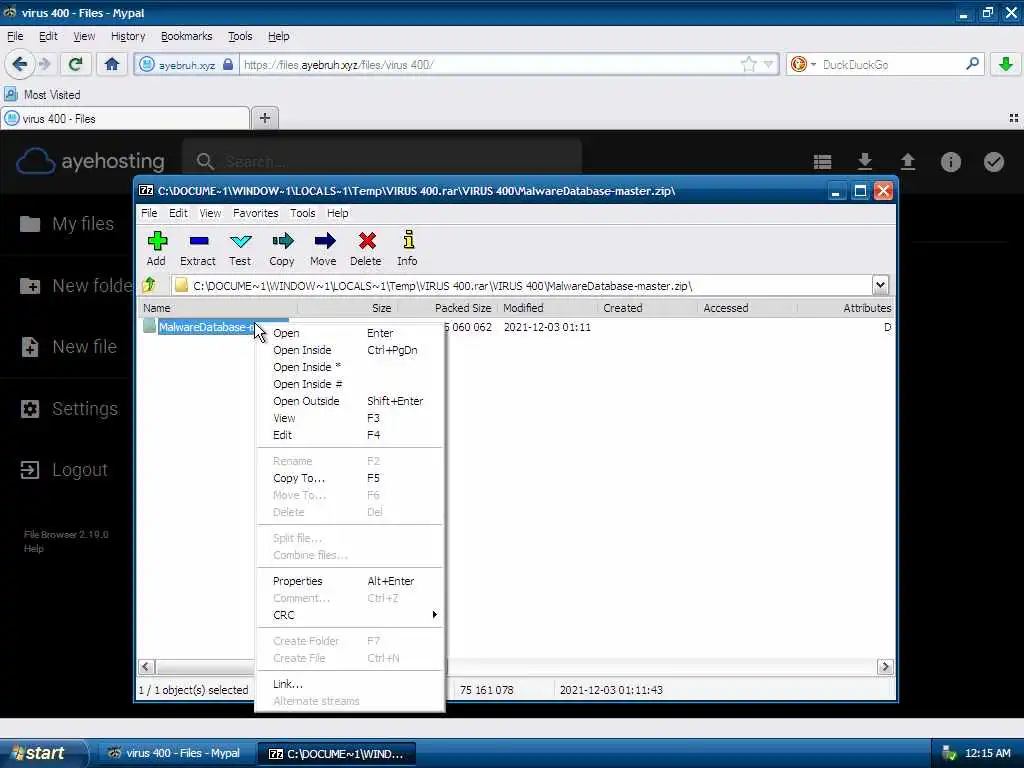Image resolution: width=1024 pixels, height=768 pixels.
Task: Choose Open Outside in context menu
Action: (349, 401)
